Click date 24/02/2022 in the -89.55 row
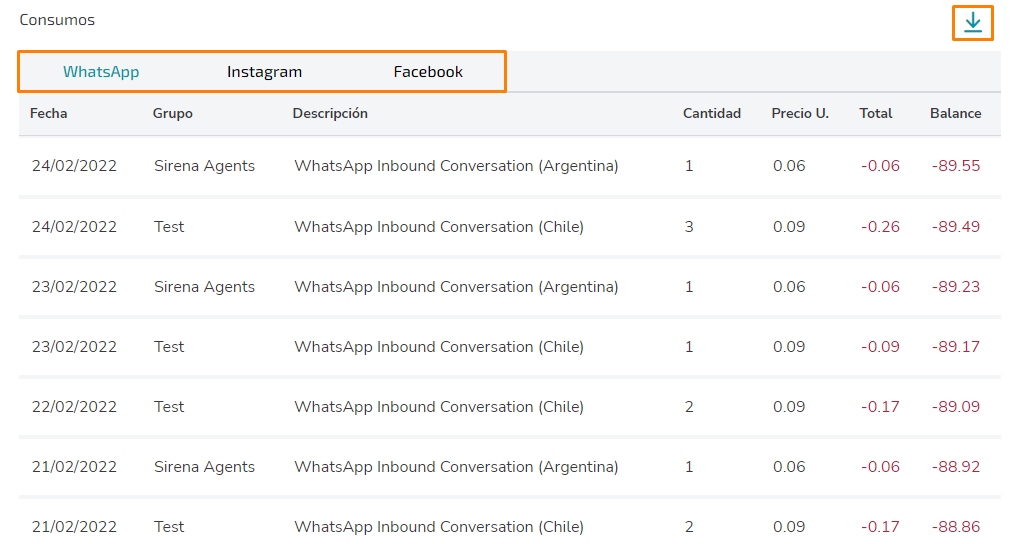 (74, 166)
